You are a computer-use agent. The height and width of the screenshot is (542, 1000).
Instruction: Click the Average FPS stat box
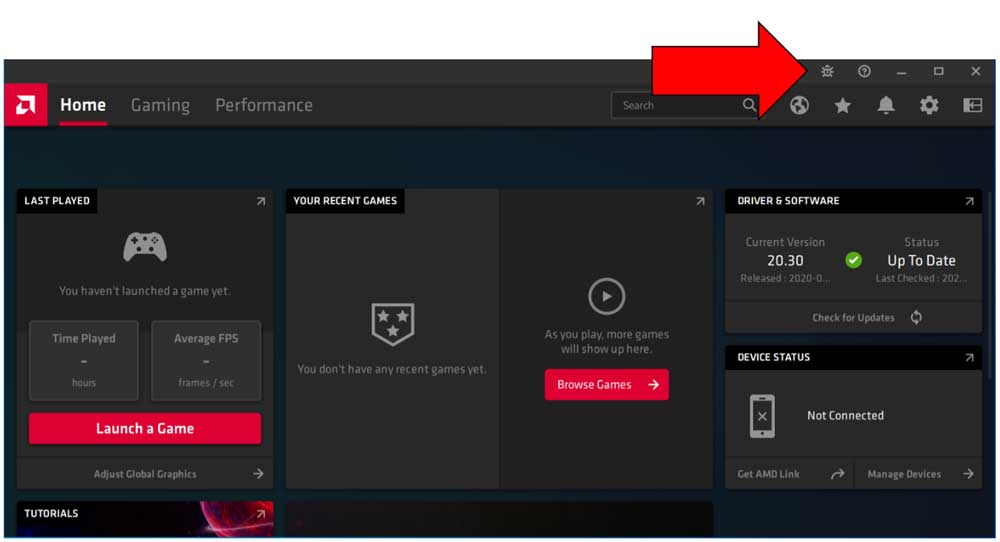[x=206, y=361]
